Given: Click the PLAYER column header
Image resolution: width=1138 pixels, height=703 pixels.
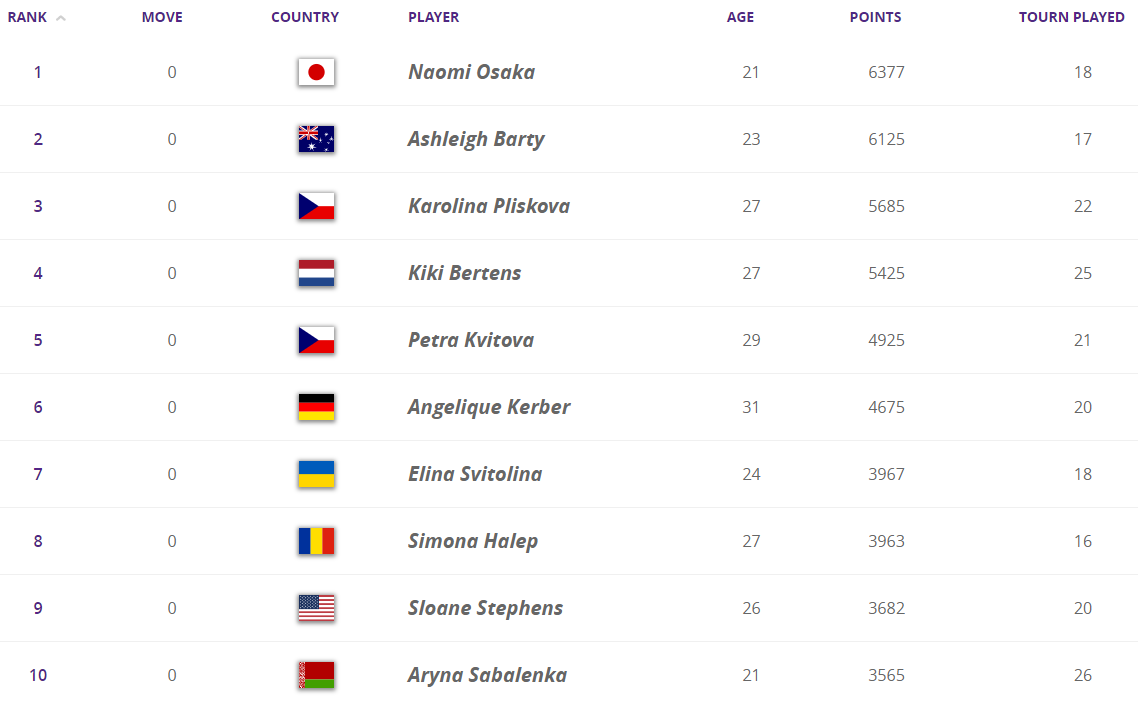Looking at the screenshot, I should pyautogui.click(x=434, y=17).
